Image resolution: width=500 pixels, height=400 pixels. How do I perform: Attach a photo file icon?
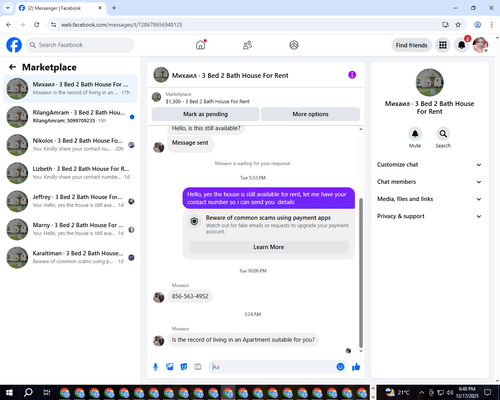click(x=170, y=367)
